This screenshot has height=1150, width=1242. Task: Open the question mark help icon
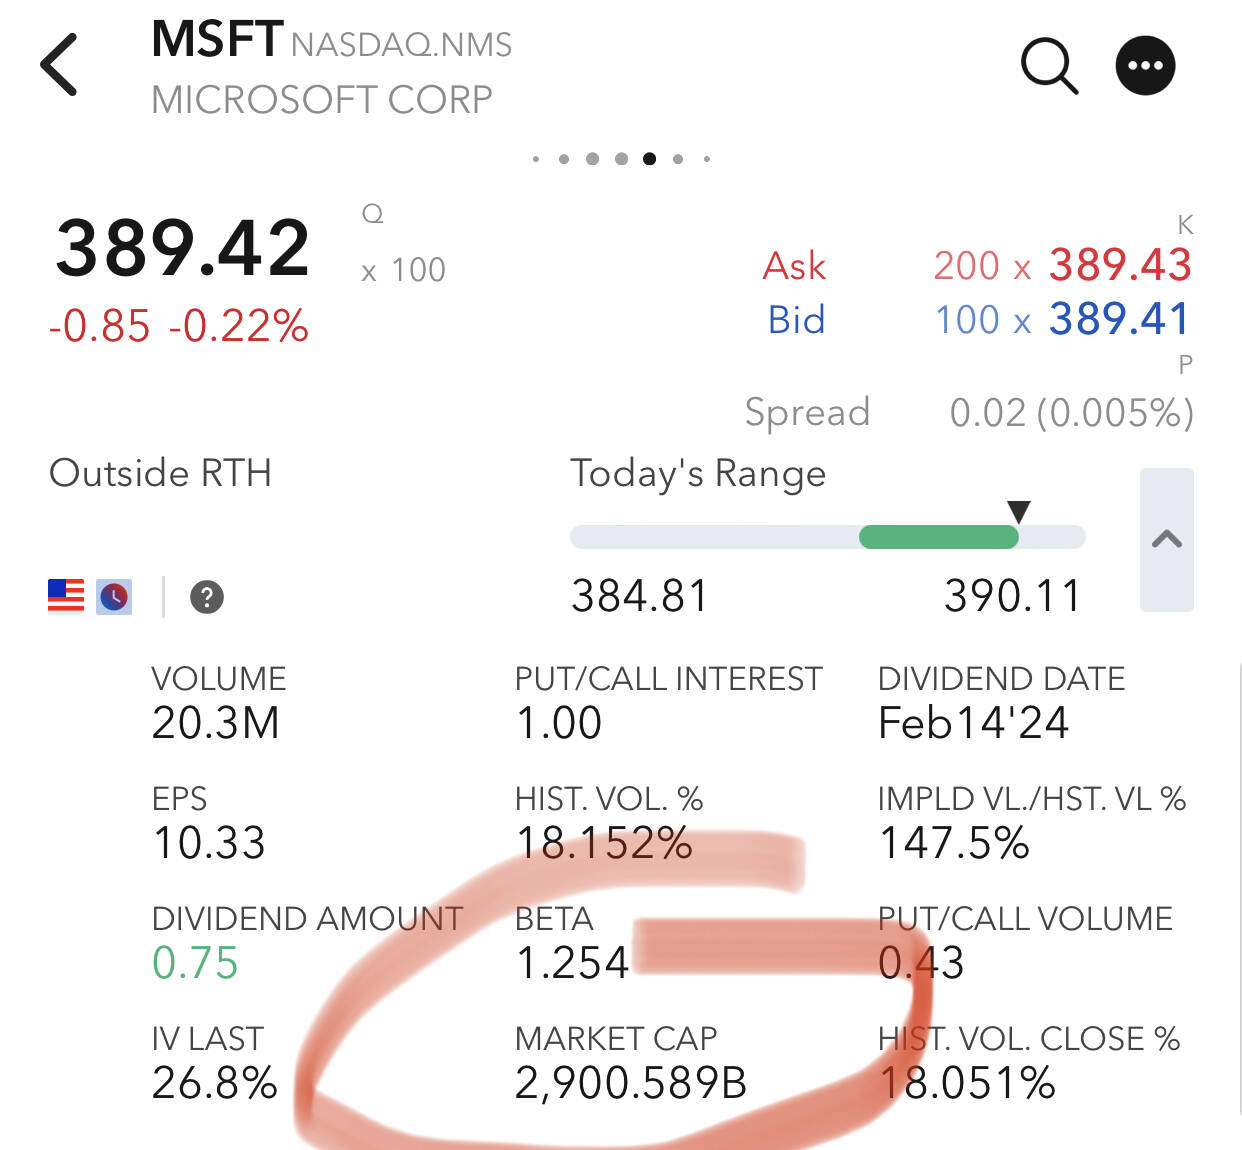(x=207, y=597)
